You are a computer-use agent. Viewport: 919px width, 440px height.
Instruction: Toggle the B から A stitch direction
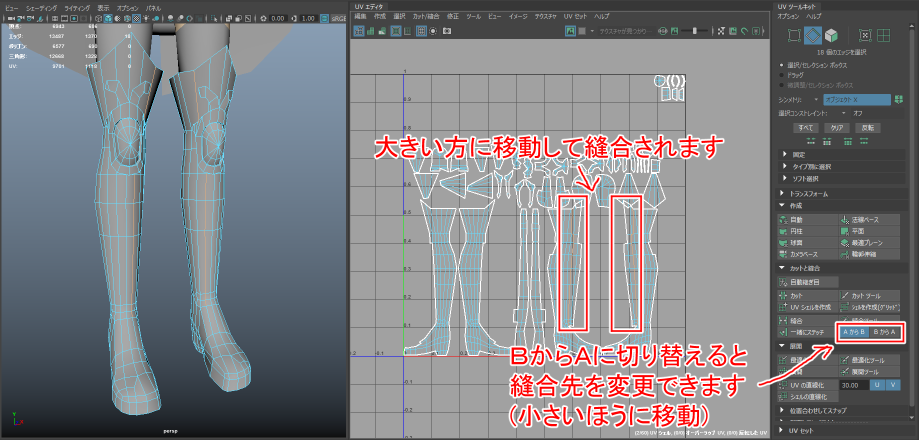[884, 332]
